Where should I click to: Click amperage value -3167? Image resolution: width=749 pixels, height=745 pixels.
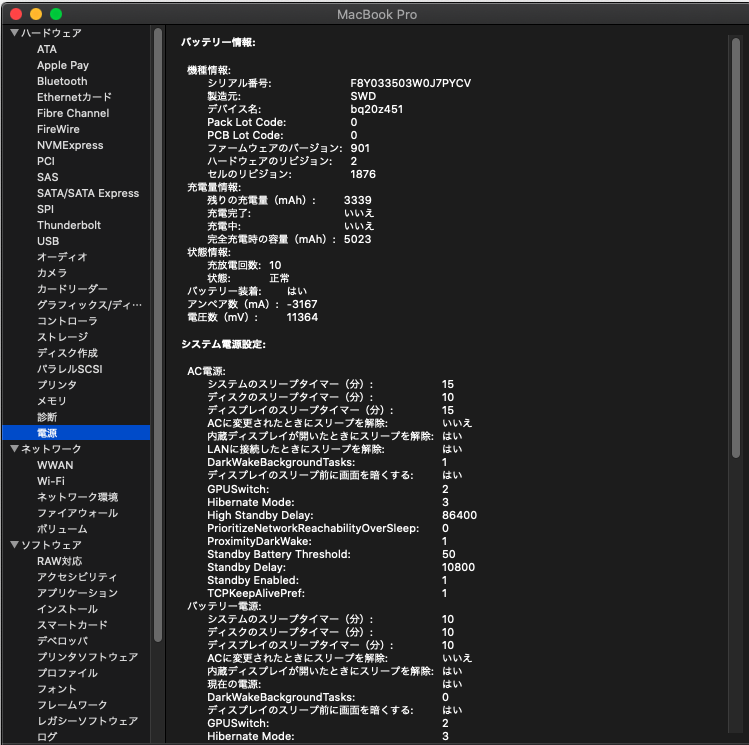click(x=302, y=304)
